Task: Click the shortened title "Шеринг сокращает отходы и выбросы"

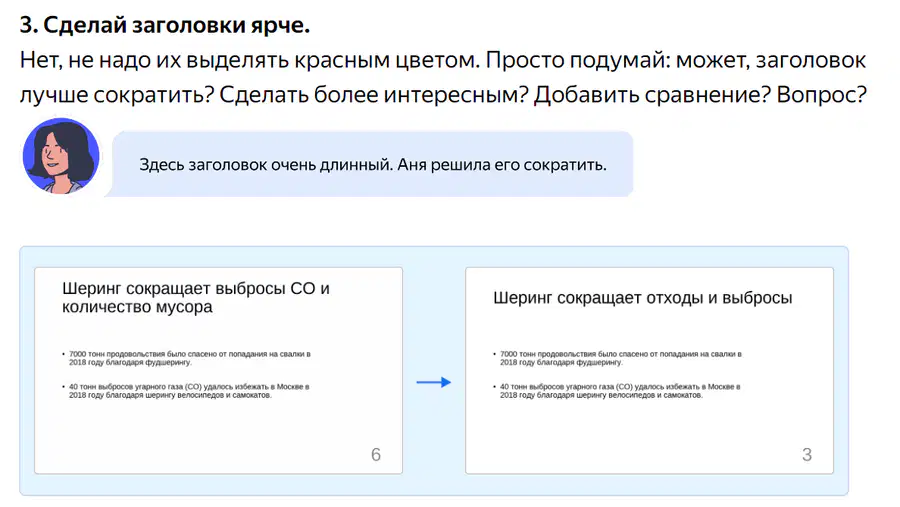Action: [x=642, y=297]
